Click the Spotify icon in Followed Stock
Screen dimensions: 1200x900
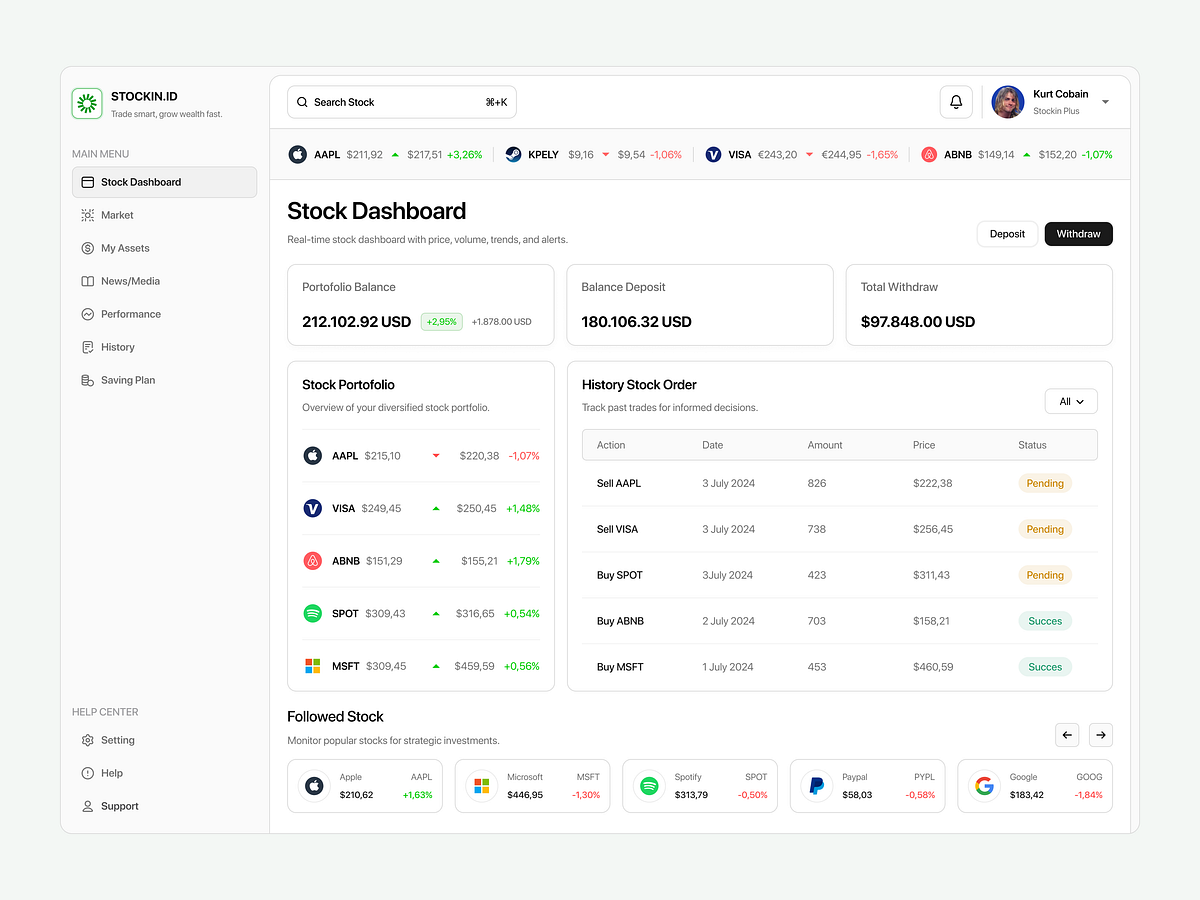[x=649, y=786]
